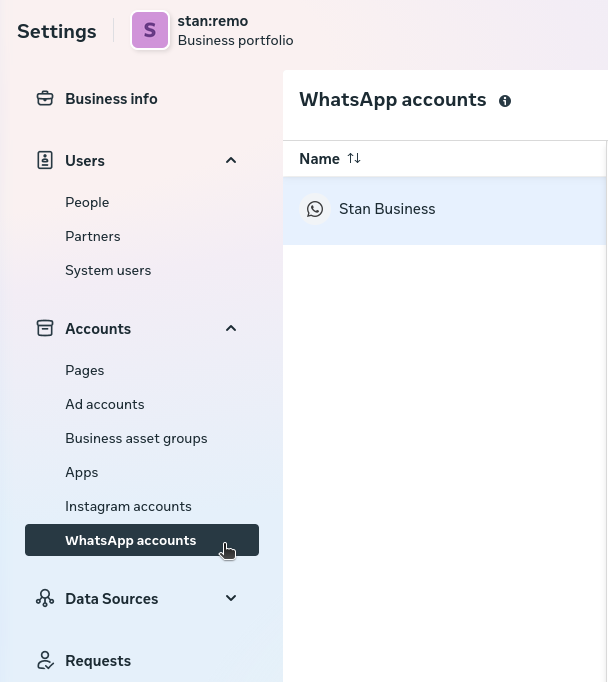Click the stan:remo portfolio avatar

150,31
